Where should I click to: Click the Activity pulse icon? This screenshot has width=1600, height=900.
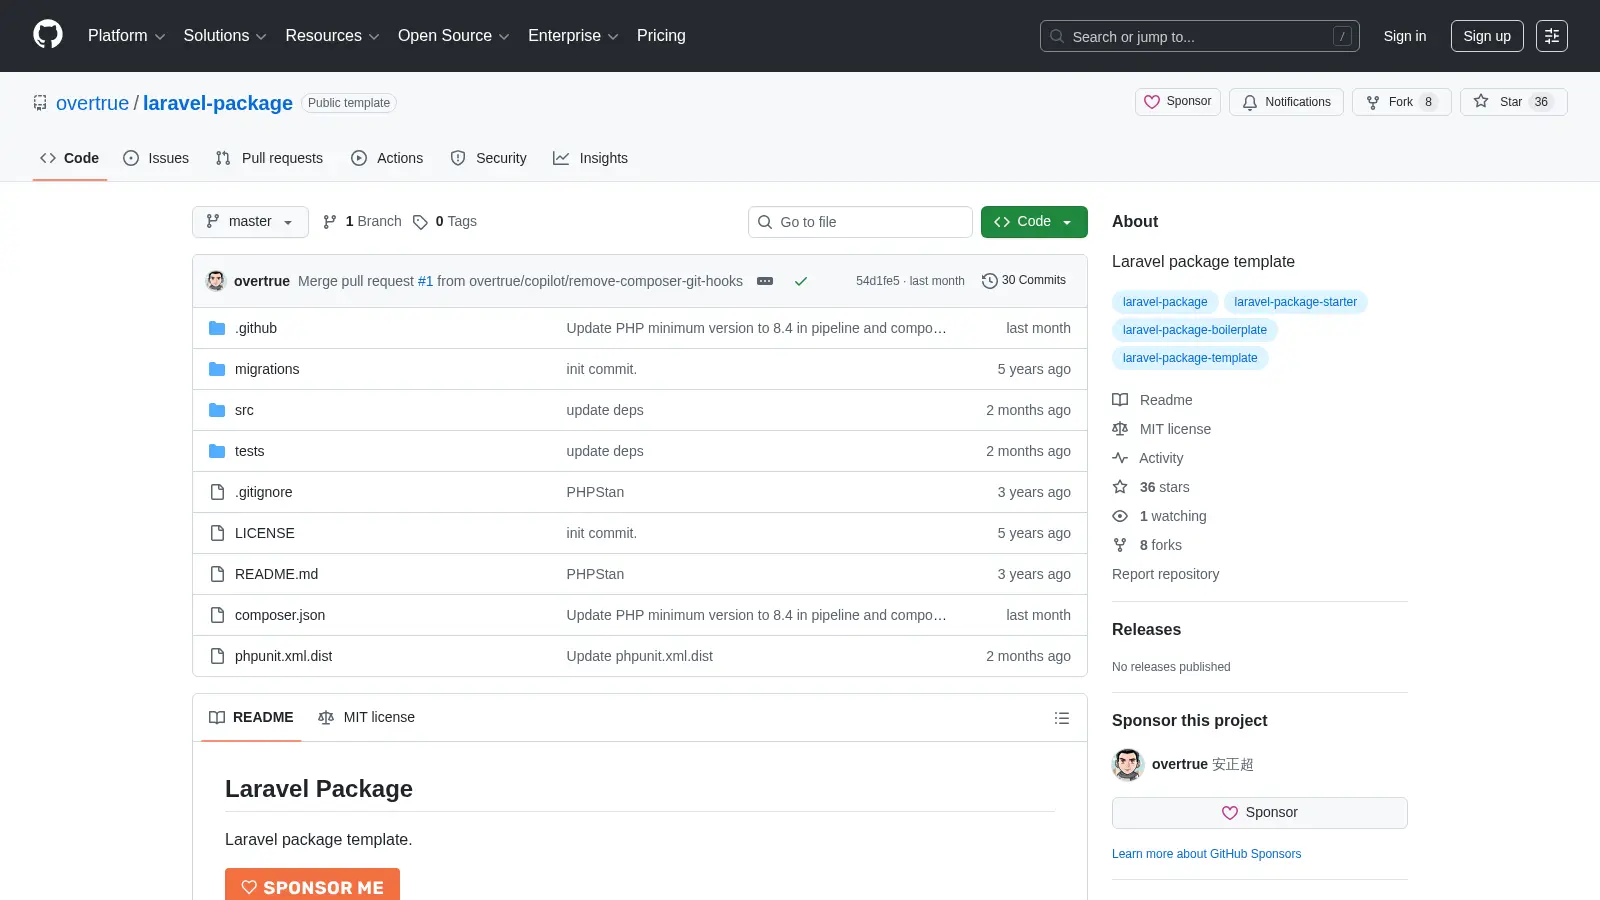(x=1120, y=458)
